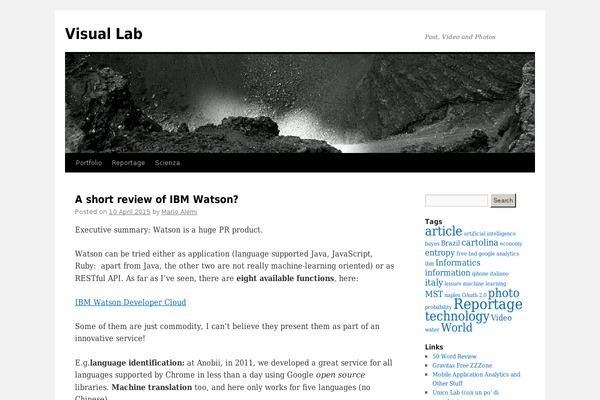Click the bold text eight available functions
Screen dimensions: 600x400
(x=285, y=278)
